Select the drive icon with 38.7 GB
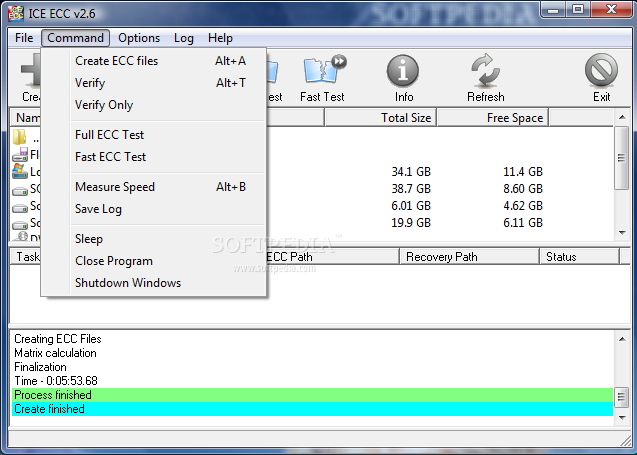637x455 pixels. (x=20, y=190)
